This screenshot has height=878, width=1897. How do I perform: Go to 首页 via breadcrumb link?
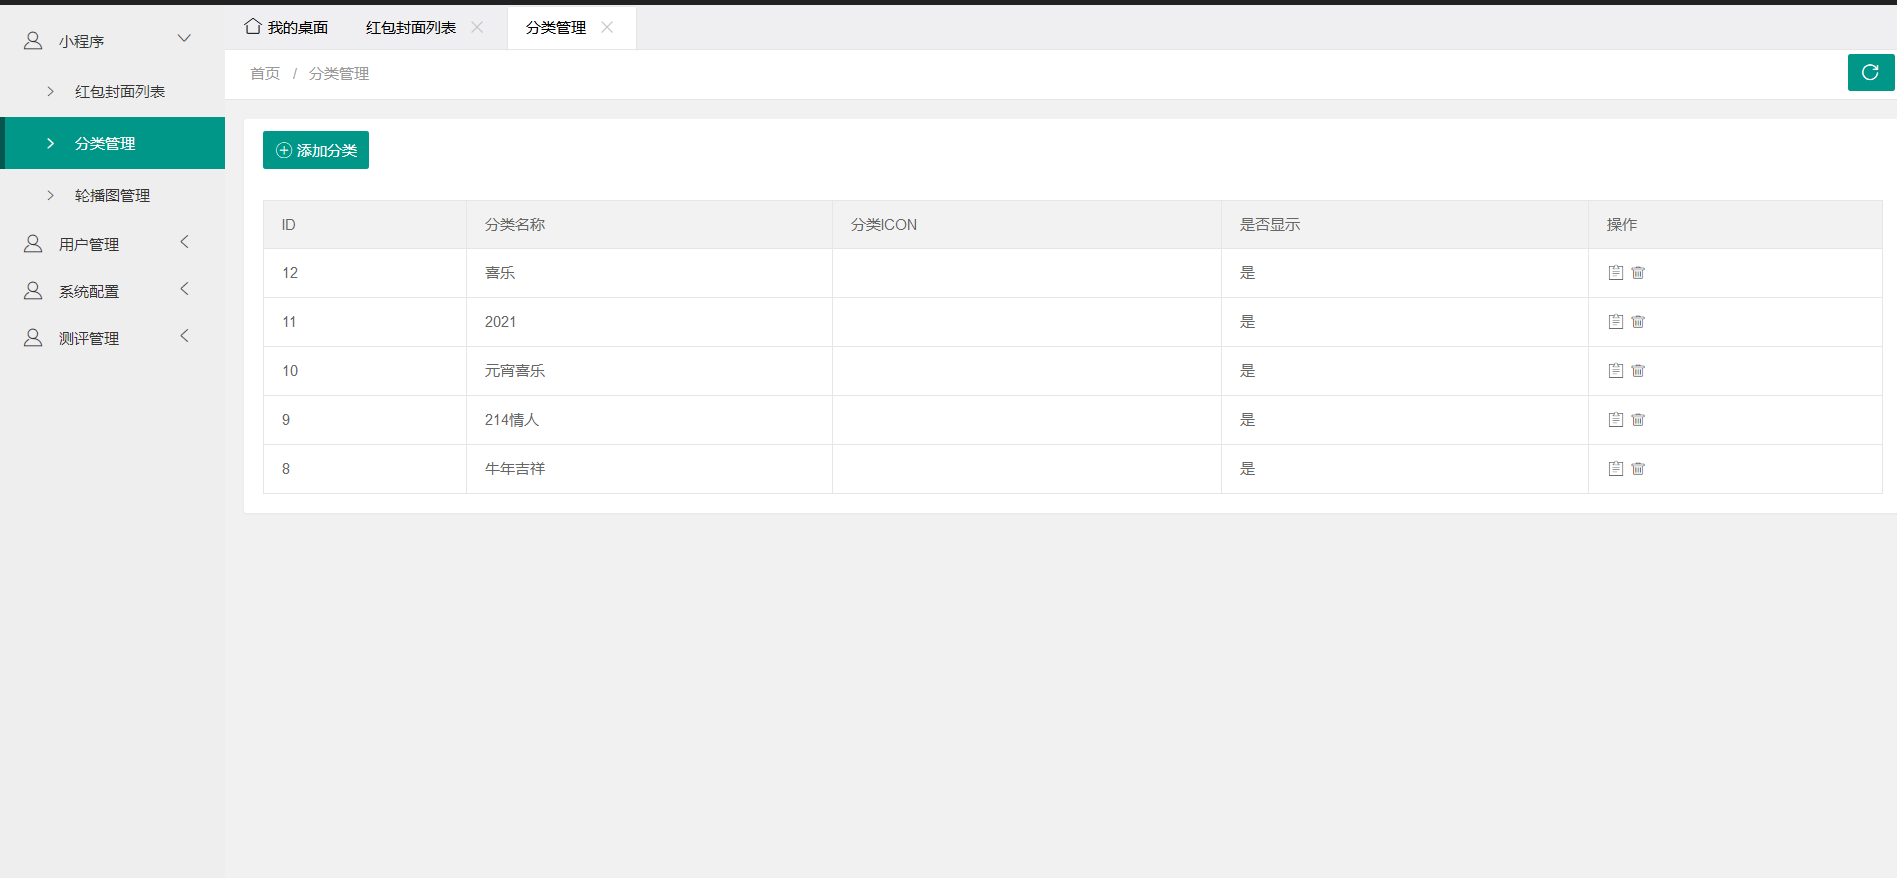[265, 74]
